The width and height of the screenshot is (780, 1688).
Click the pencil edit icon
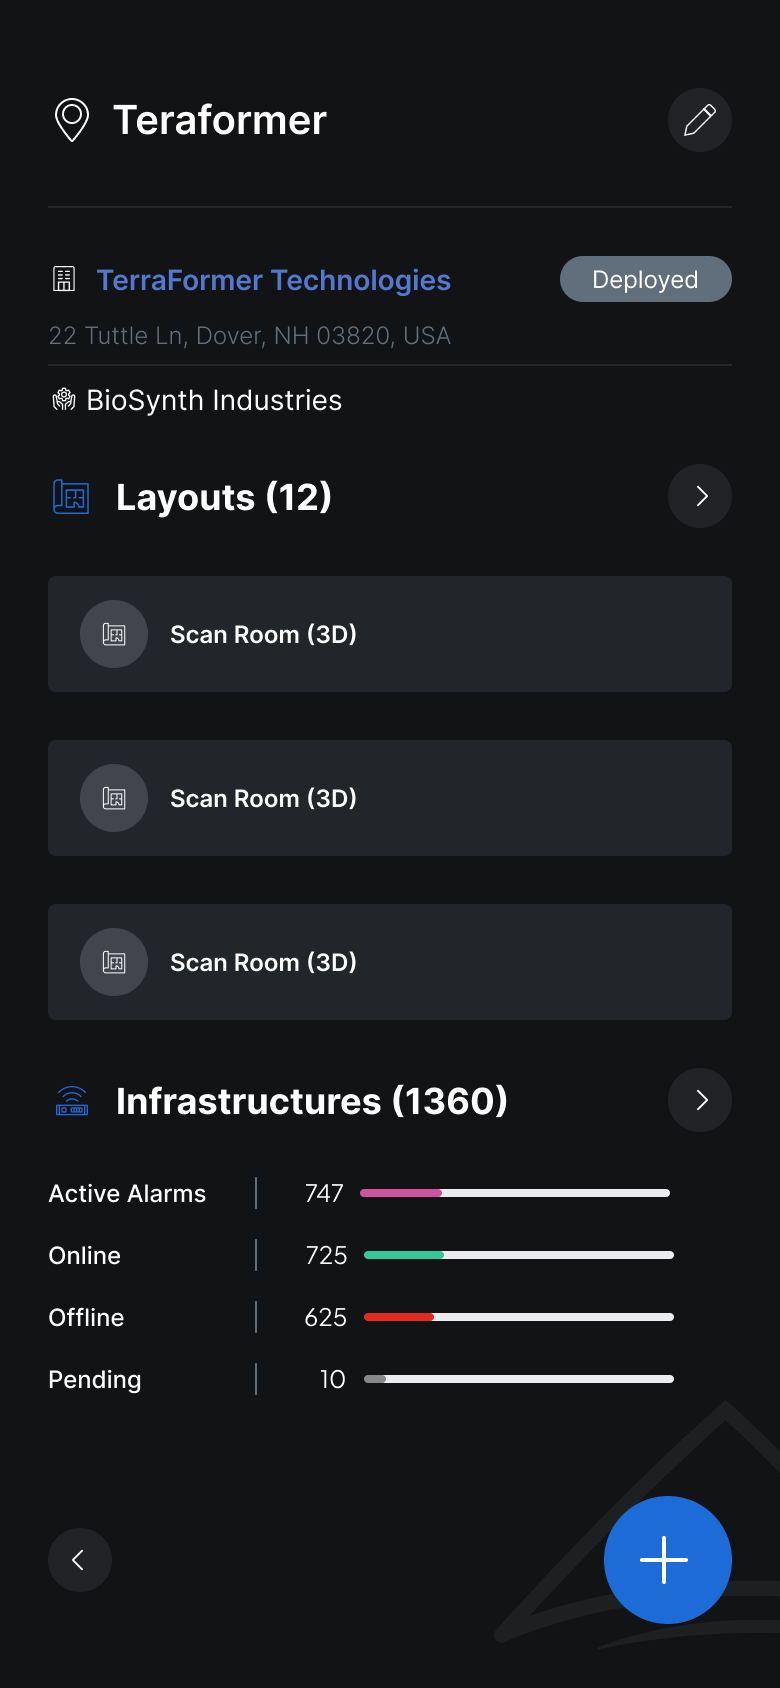point(700,120)
